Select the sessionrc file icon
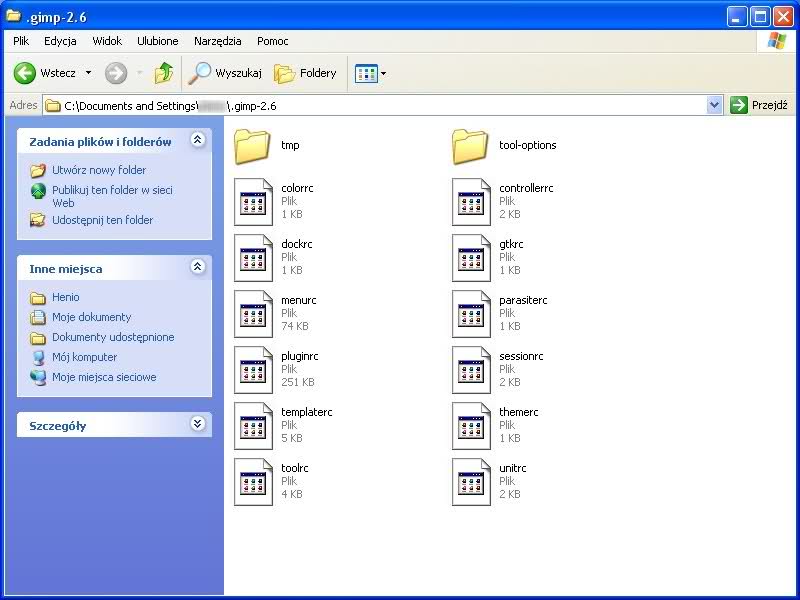Image resolution: width=800 pixels, height=600 pixels. (x=470, y=370)
